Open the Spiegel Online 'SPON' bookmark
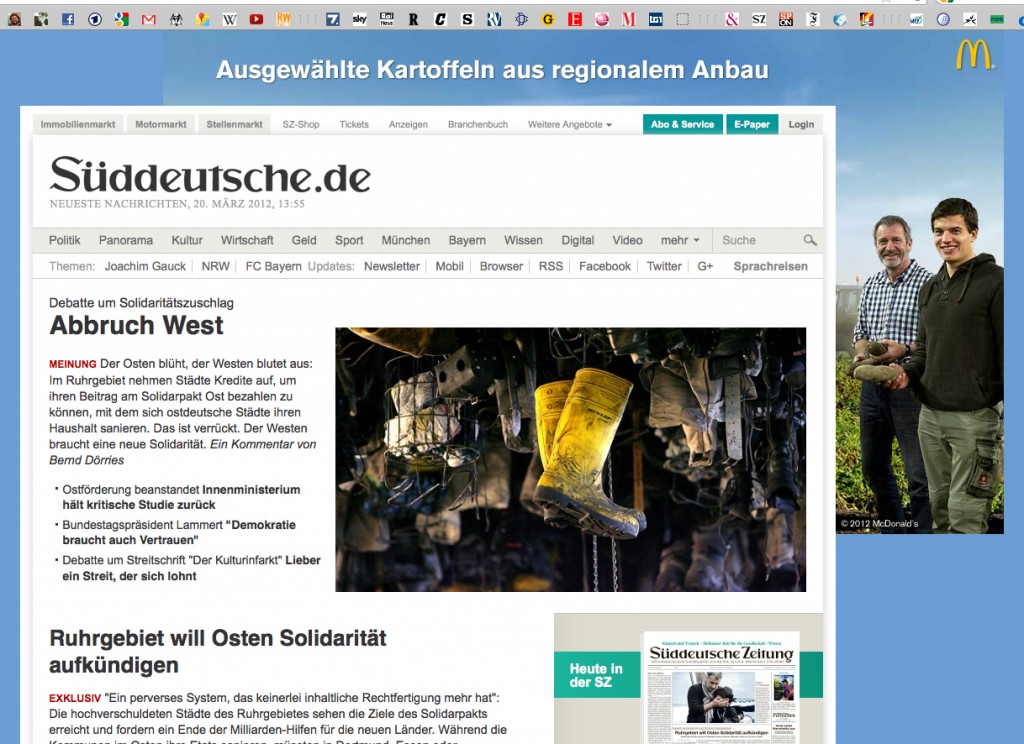The width and height of the screenshot is (1024, 744). [x=786, y=20]
